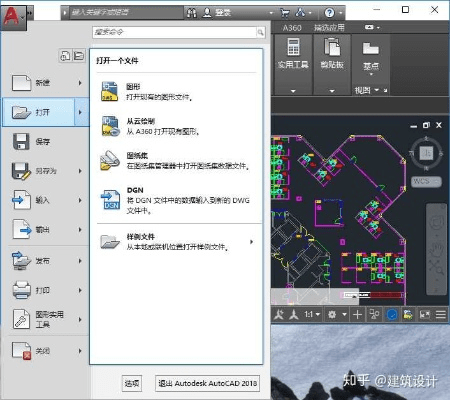
Task: Expand the arrow next to 输出
Action: tap(80, 229)
